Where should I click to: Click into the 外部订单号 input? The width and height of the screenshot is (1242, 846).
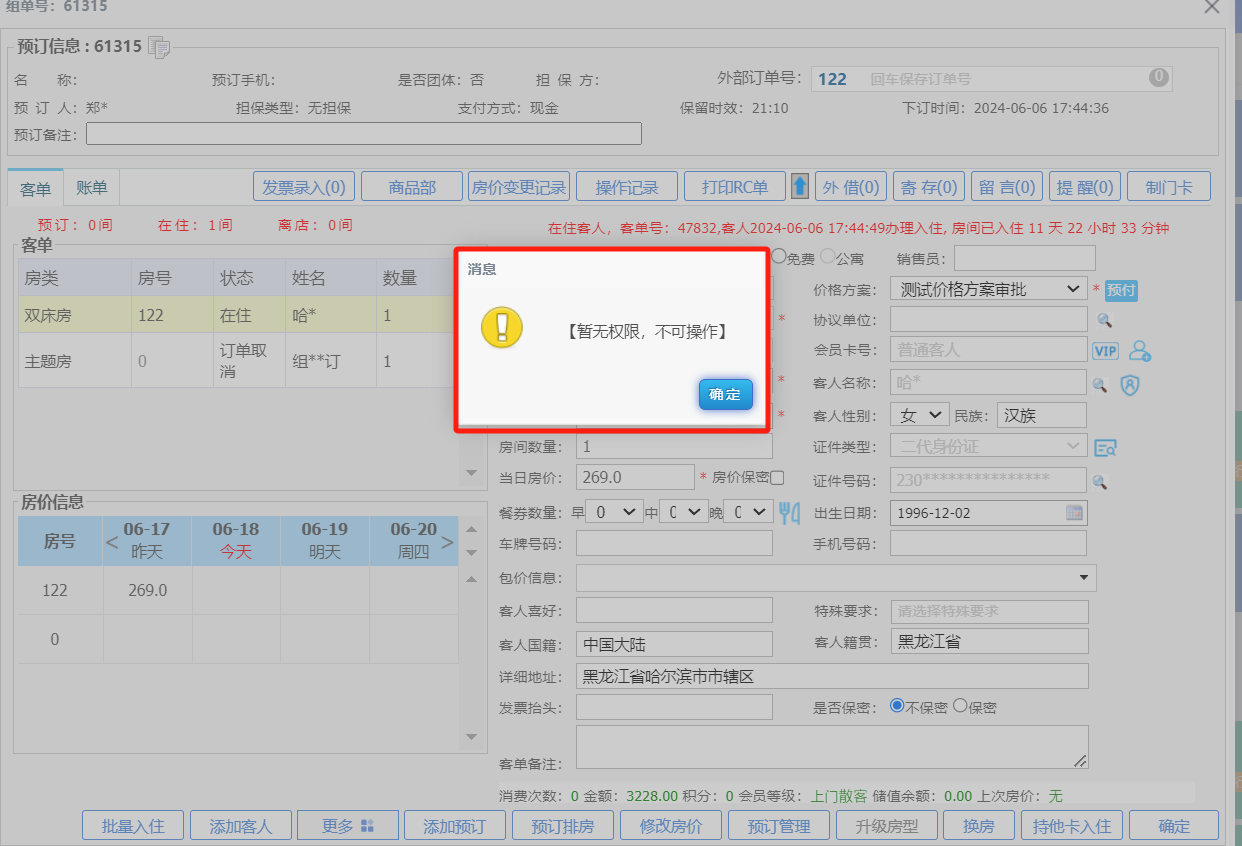[990, 79]
